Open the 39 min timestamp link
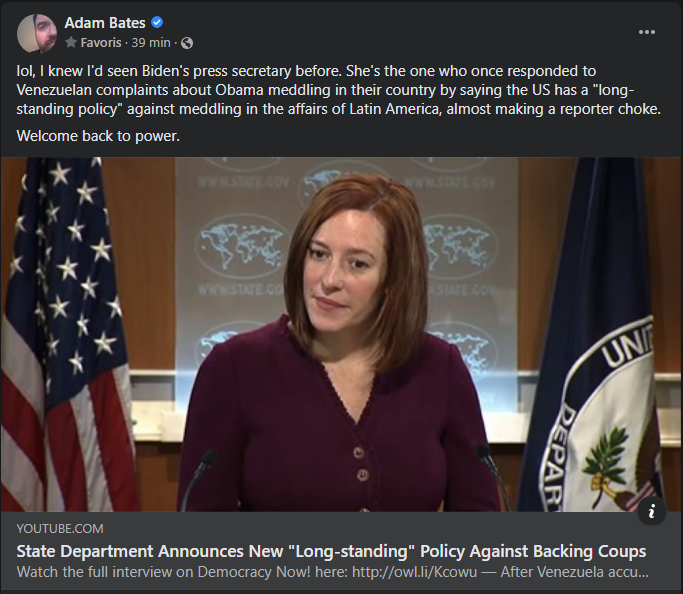This screenshot has height=594, width=683. click(x=151, y=43)
